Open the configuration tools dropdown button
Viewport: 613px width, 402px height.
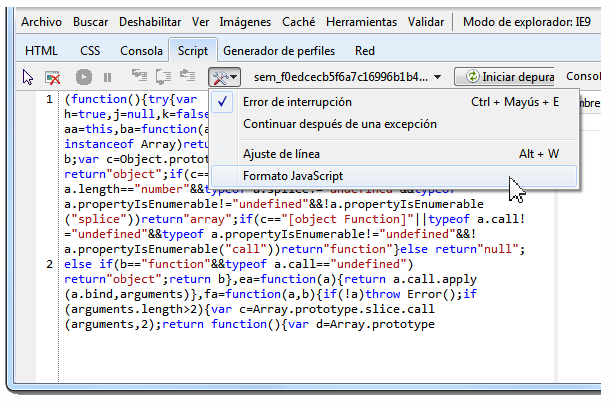click(x=224, y=77)
